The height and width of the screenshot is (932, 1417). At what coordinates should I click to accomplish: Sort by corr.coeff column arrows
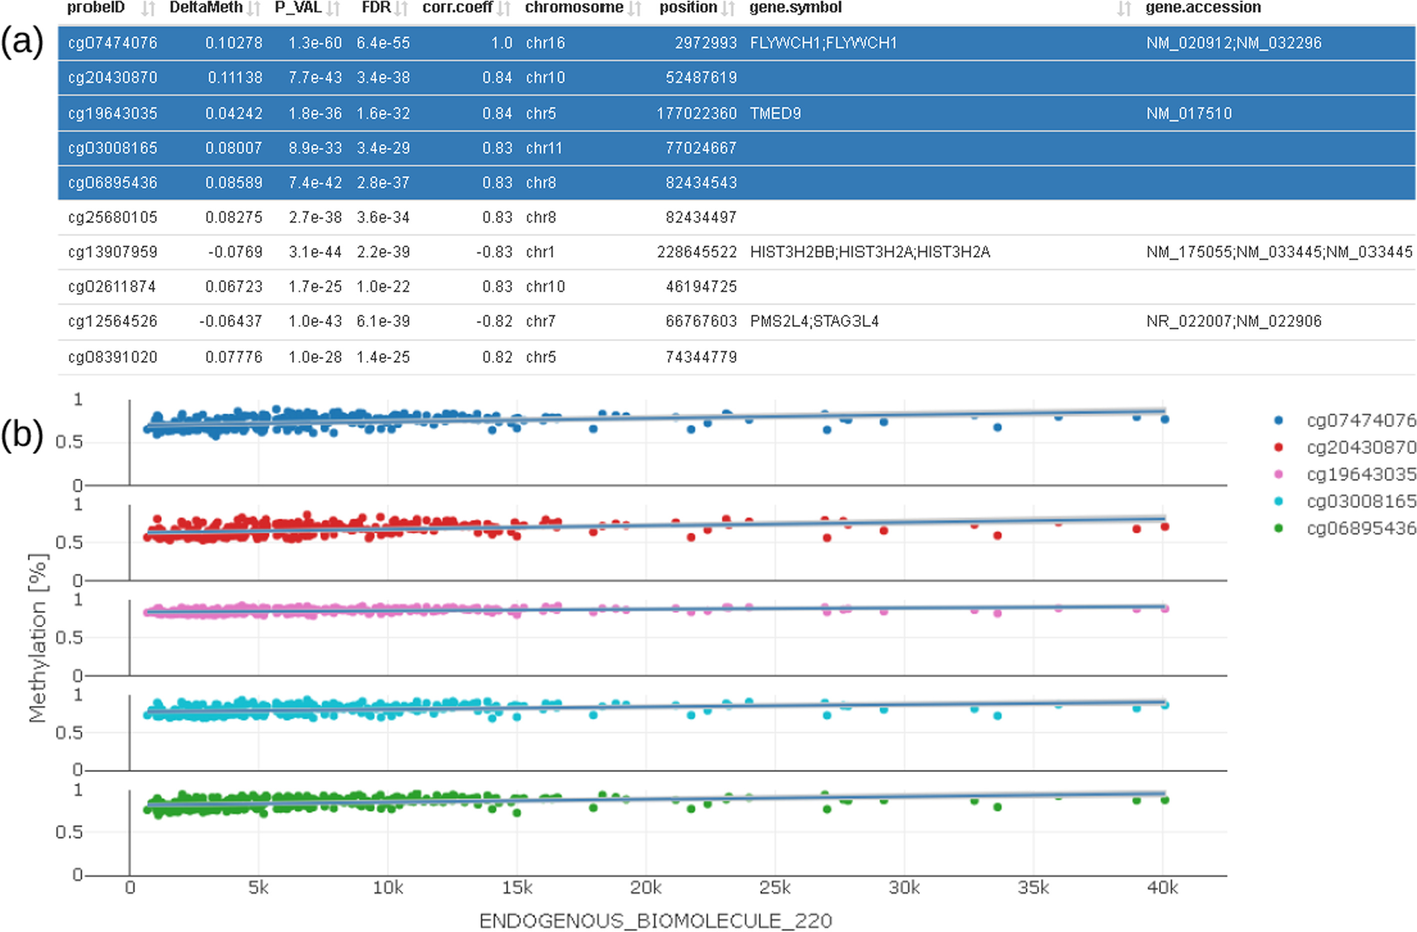tap(504, 9)
